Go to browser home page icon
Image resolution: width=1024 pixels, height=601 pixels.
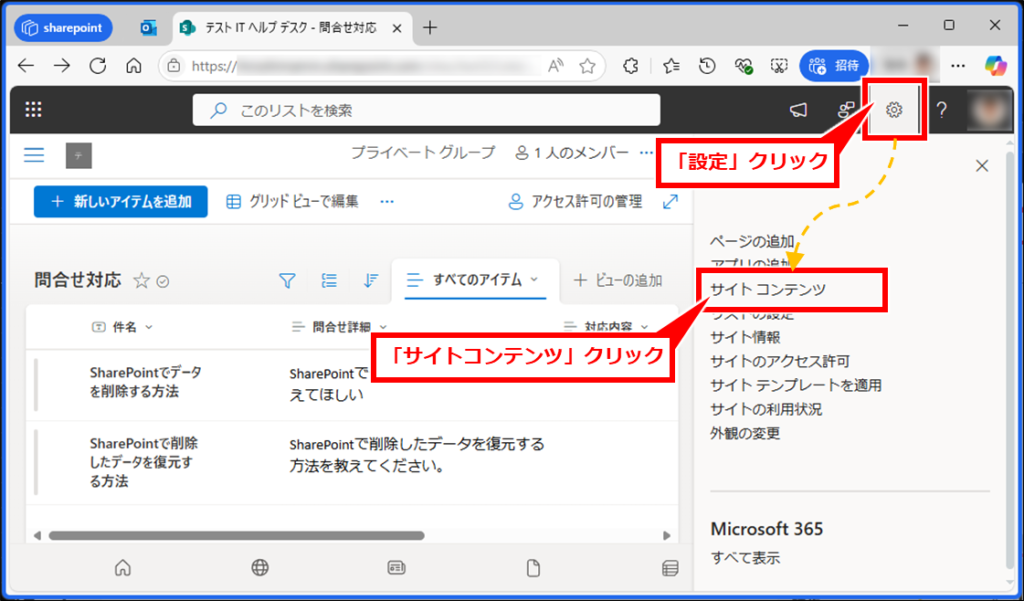point(134,65)
